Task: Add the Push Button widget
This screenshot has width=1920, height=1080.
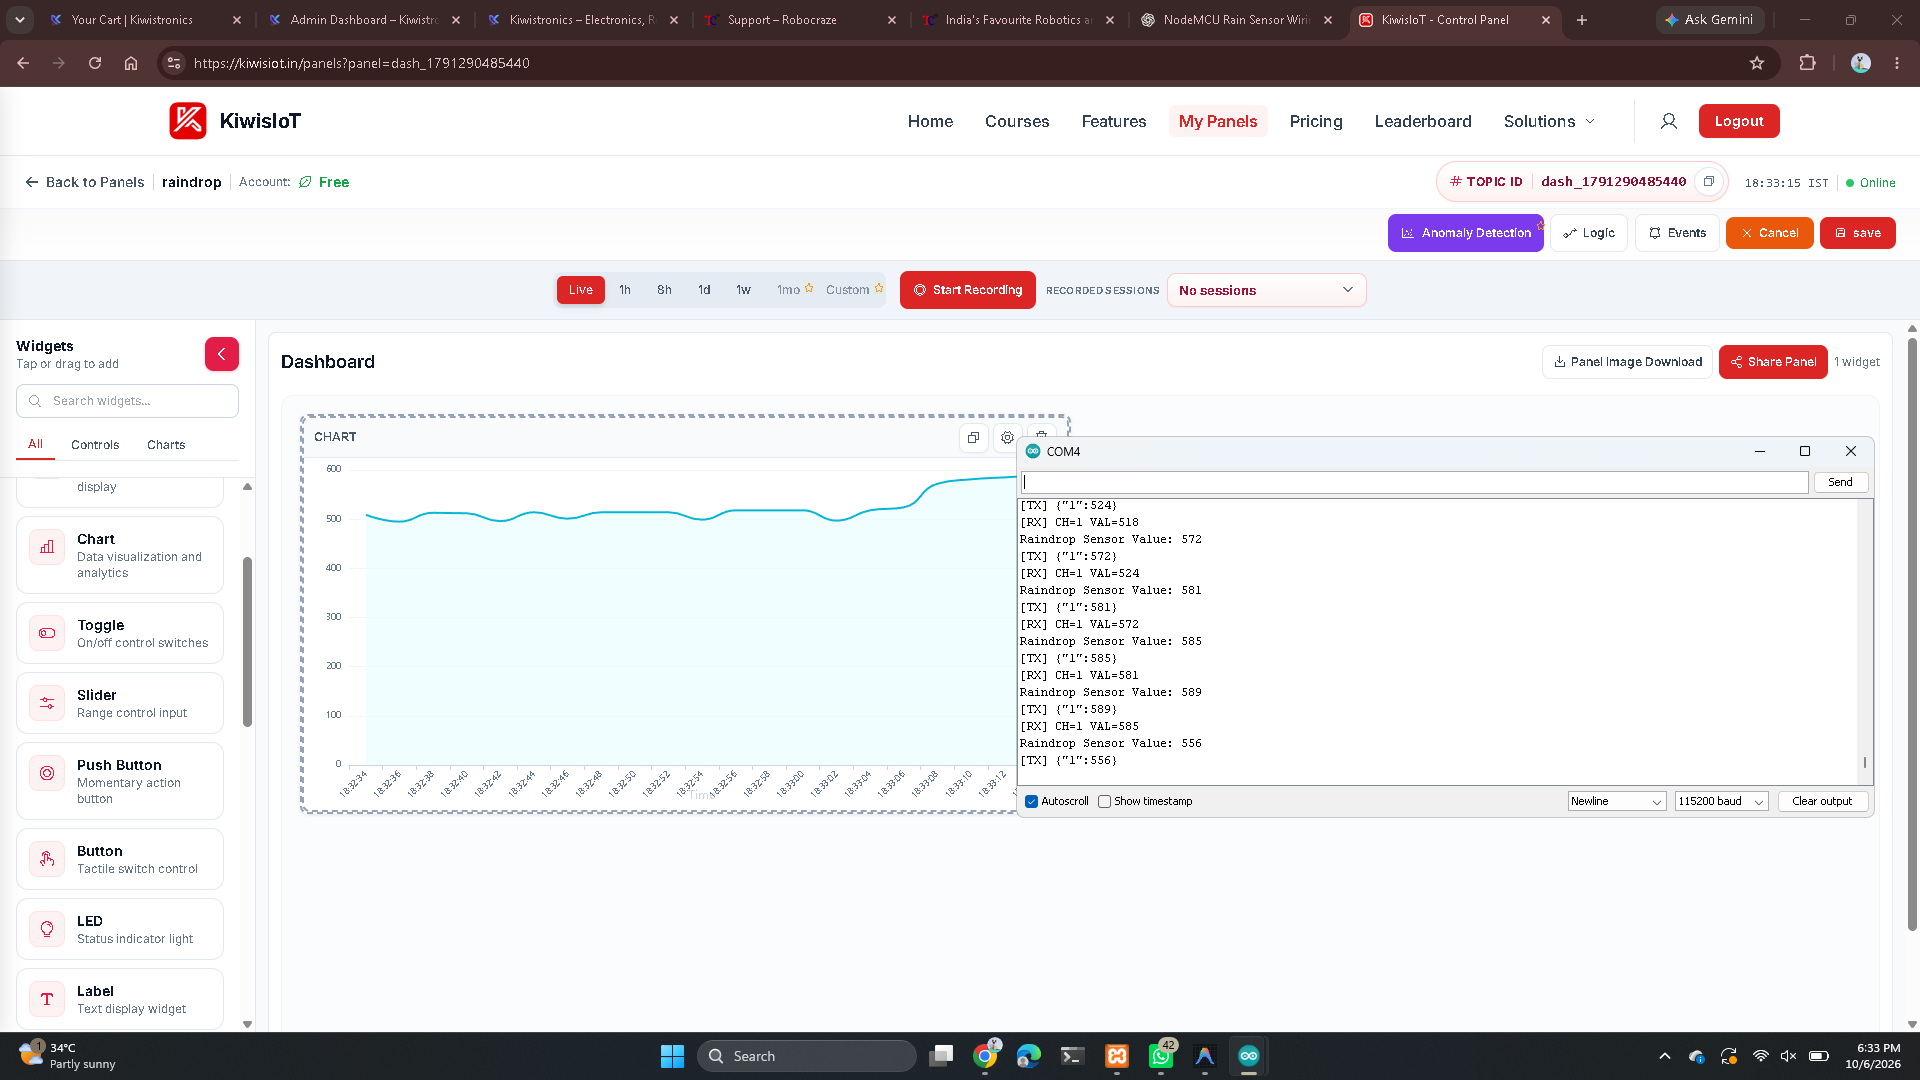Action: 120,781
